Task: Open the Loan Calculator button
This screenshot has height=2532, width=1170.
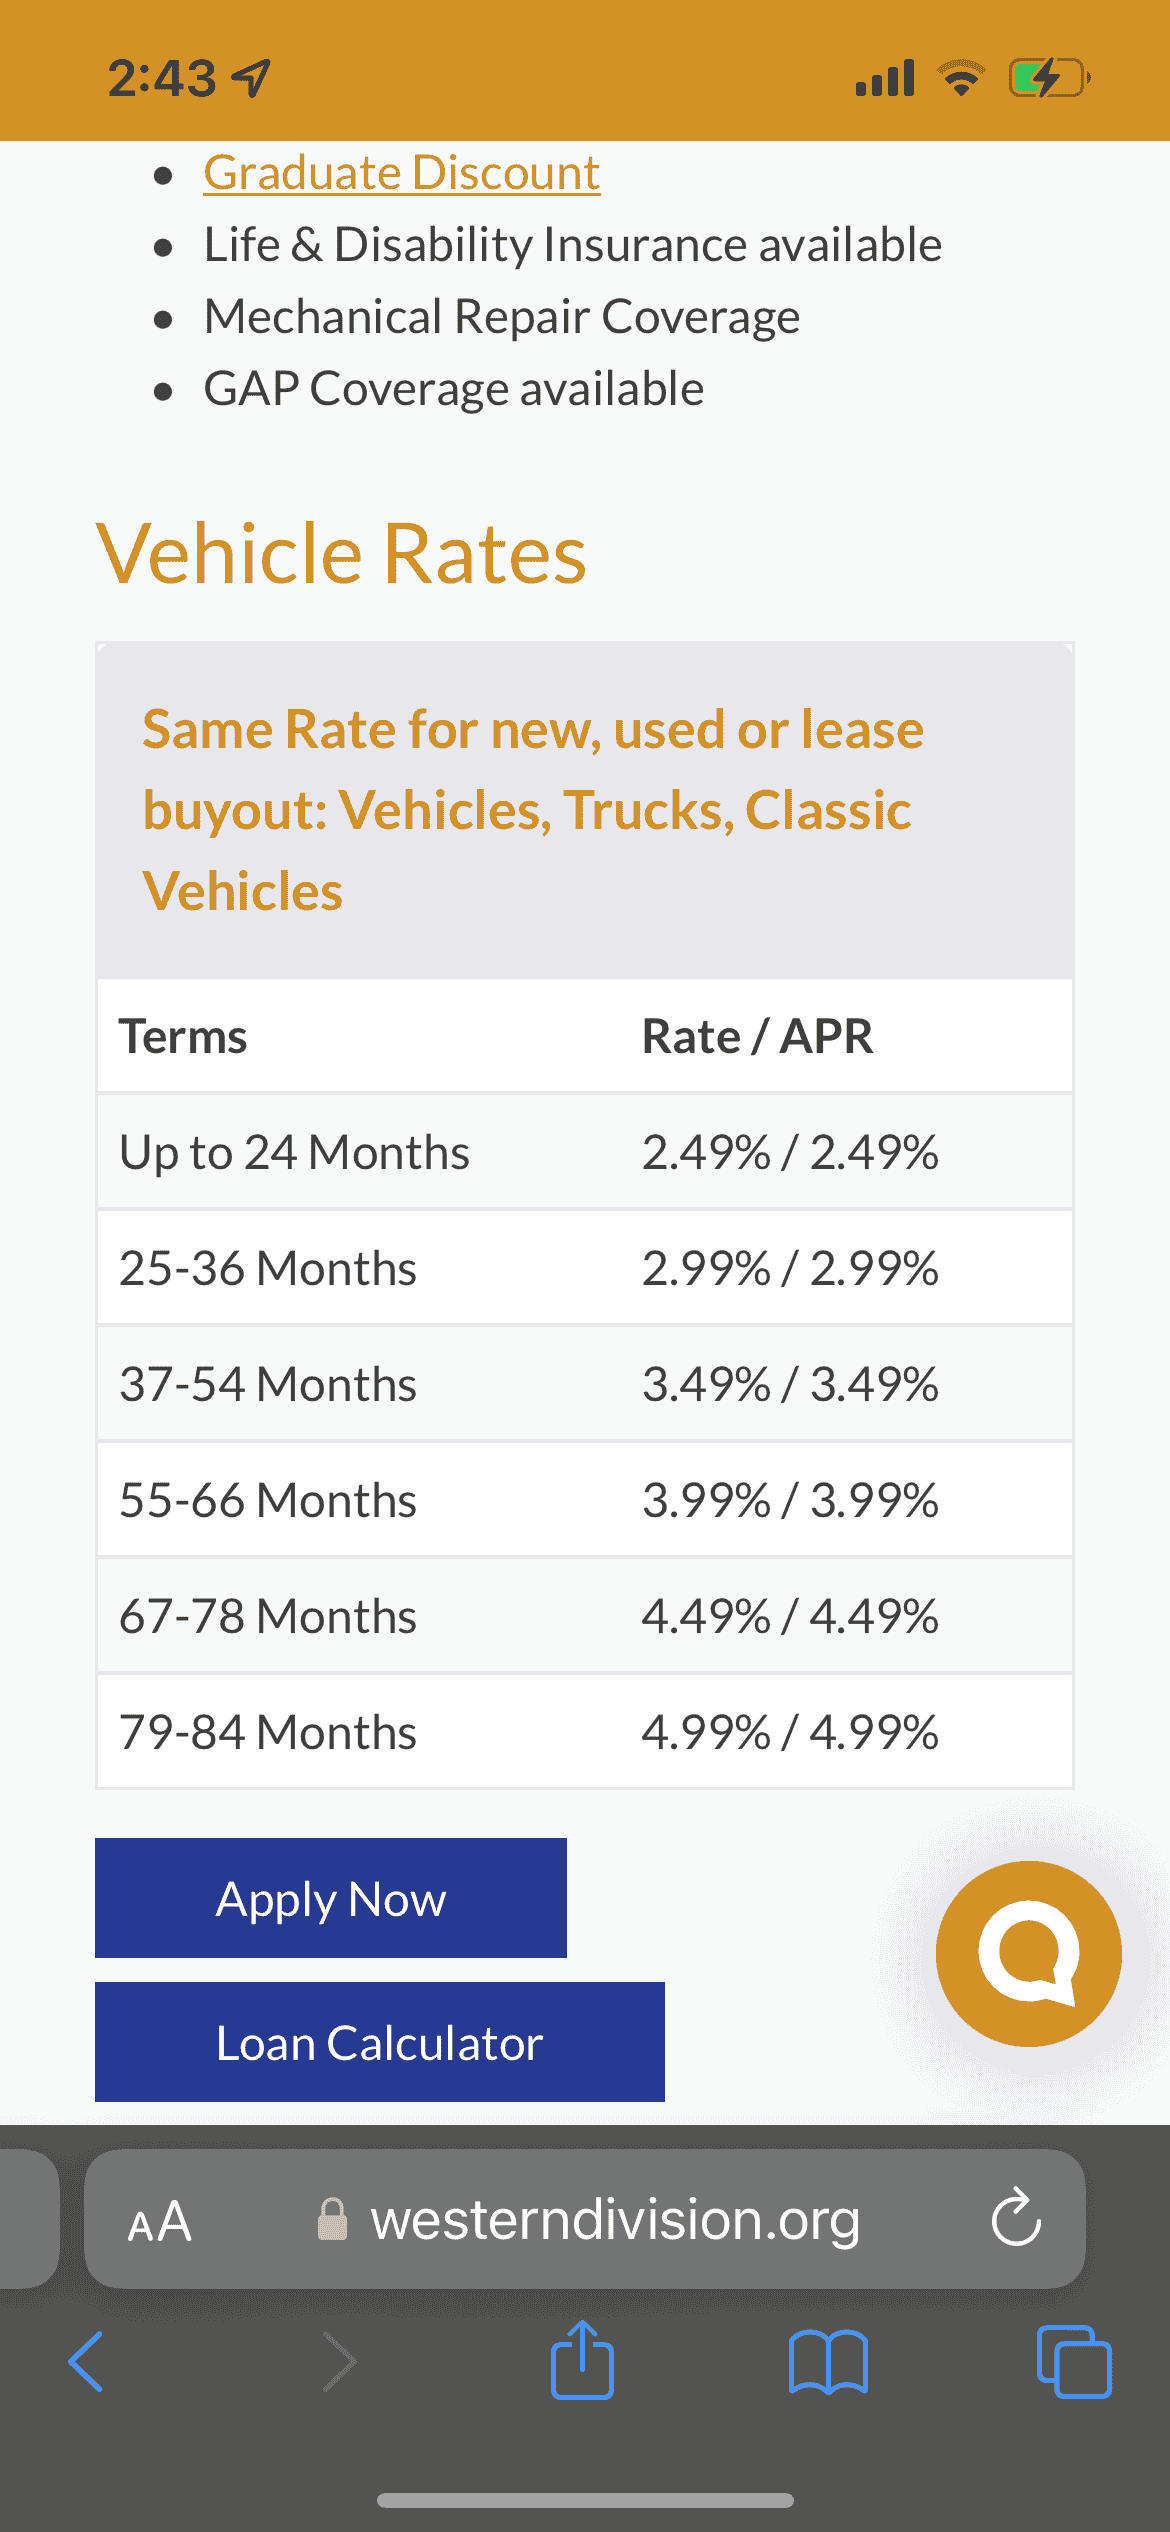Action: click(x=380, y=2042)
